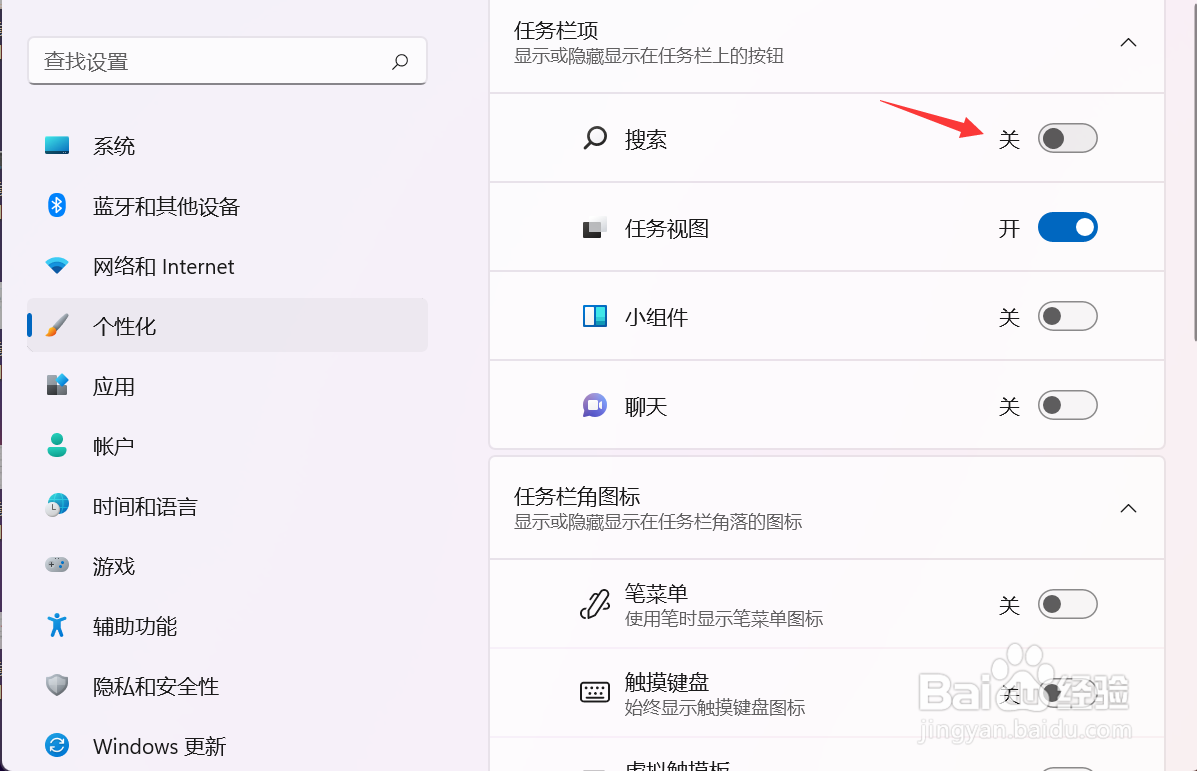Click the Chat icon in the 聊天 row
Viewport: 1197px width, 771px height.
pyautogui.click(x=595, y=405)
